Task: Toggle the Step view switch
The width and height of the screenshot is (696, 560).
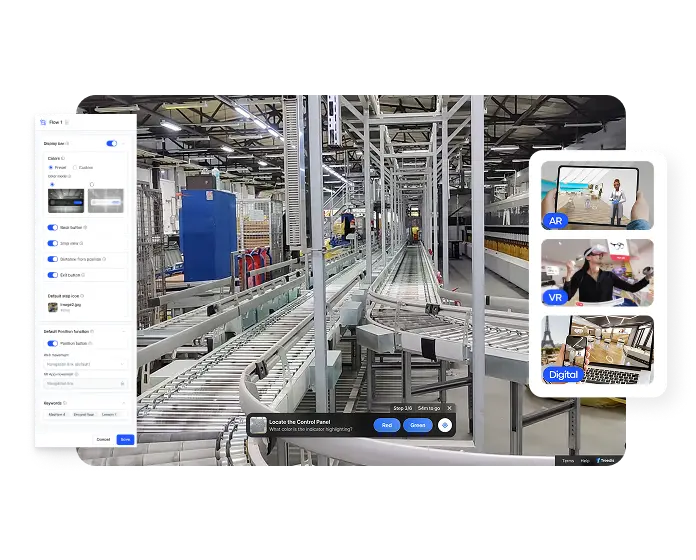Action: tap(52, 244)
